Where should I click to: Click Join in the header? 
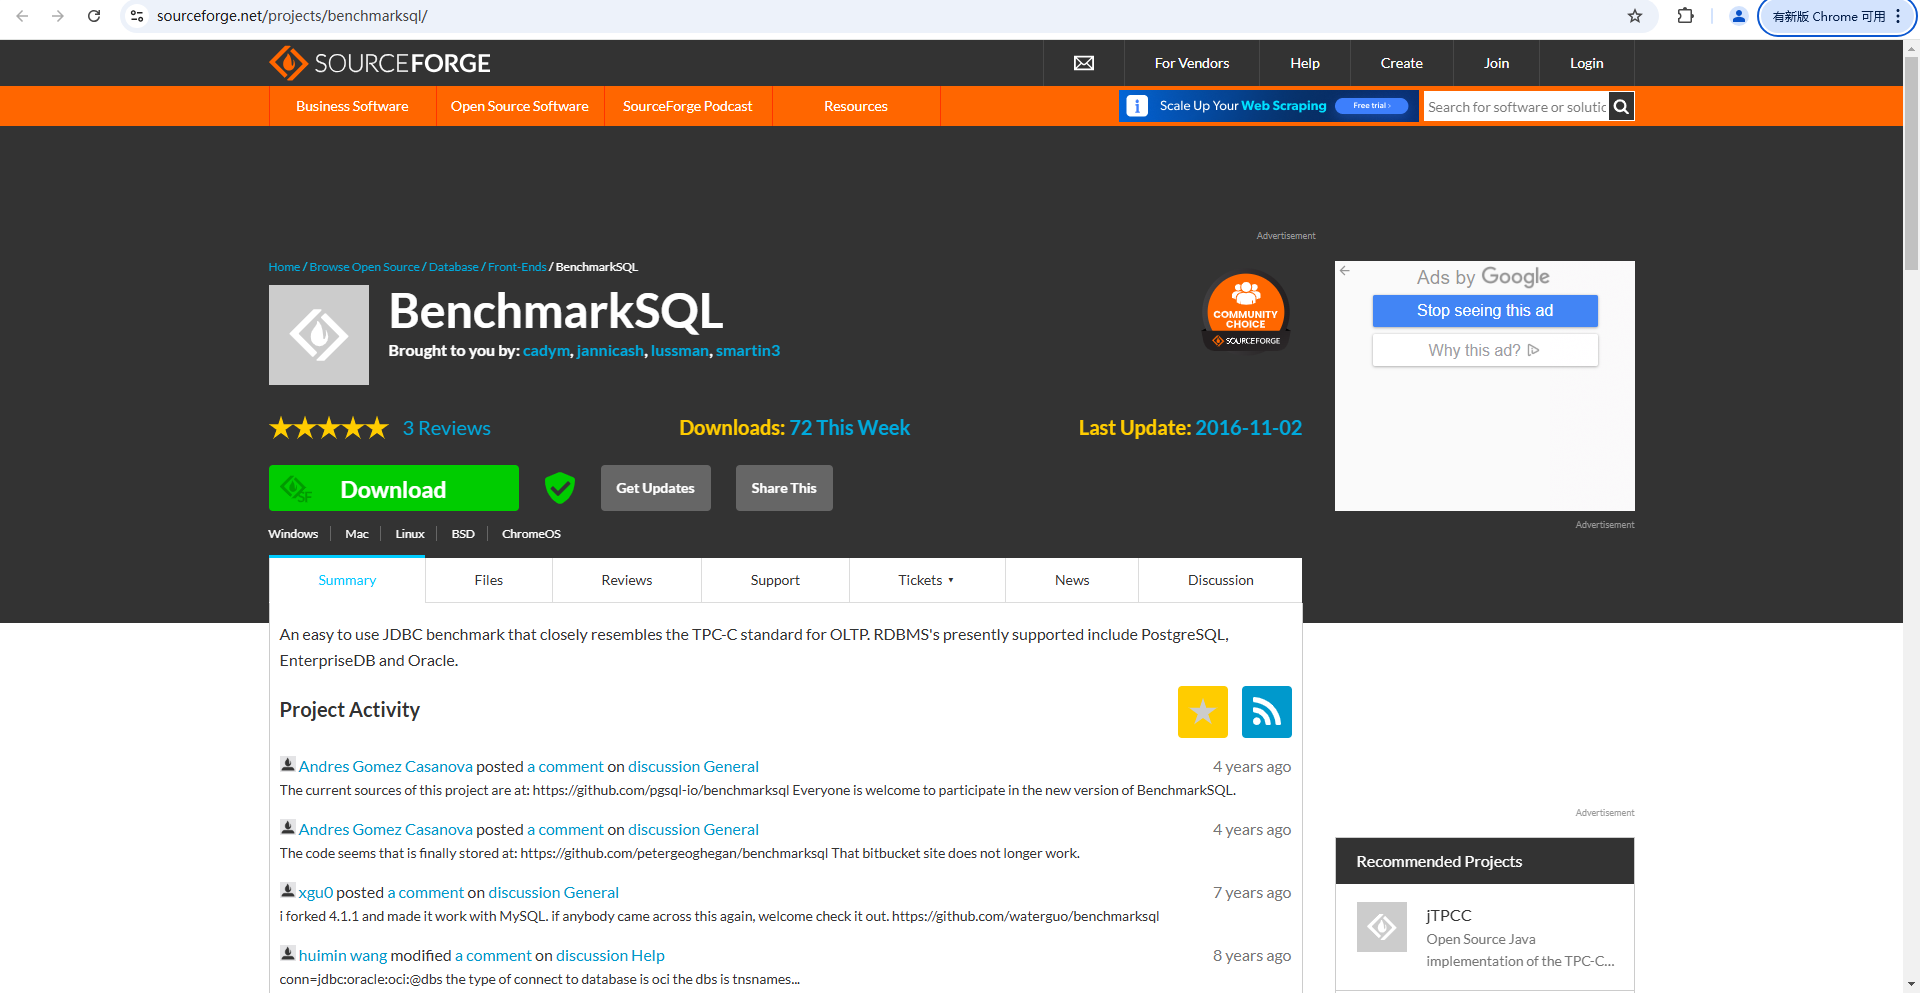tap(1497, 63)
